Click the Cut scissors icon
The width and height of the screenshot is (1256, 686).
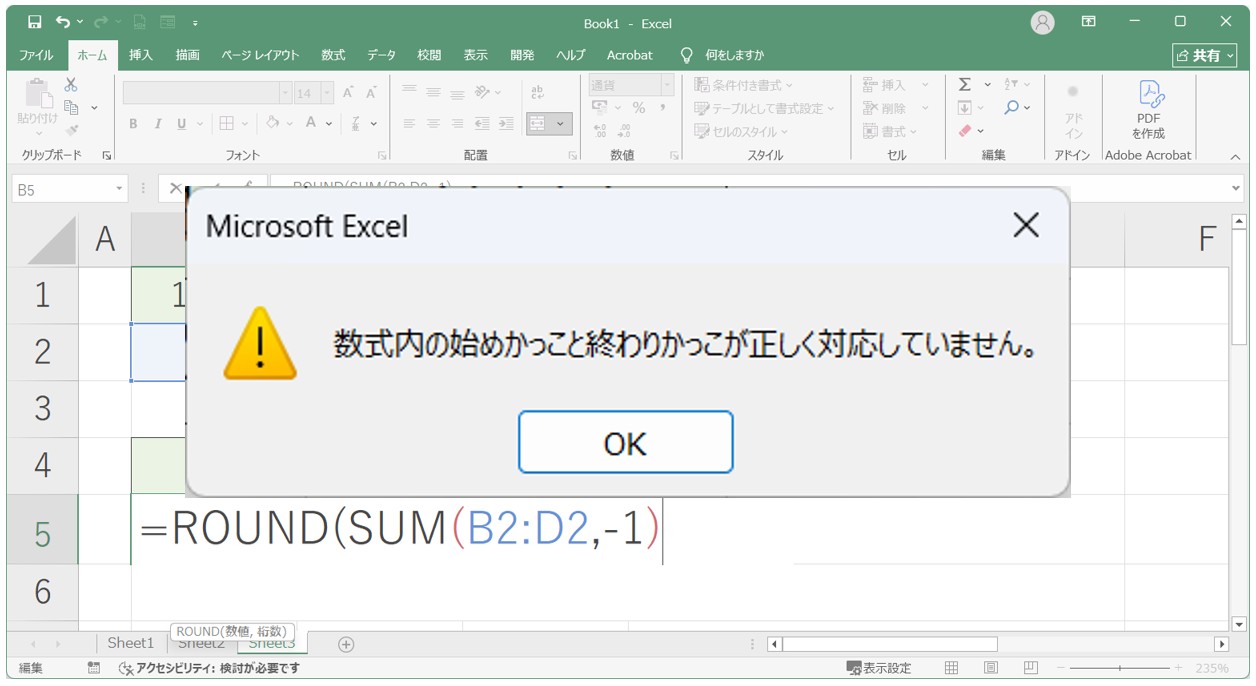pyautogui.click(x=71, y=85)
